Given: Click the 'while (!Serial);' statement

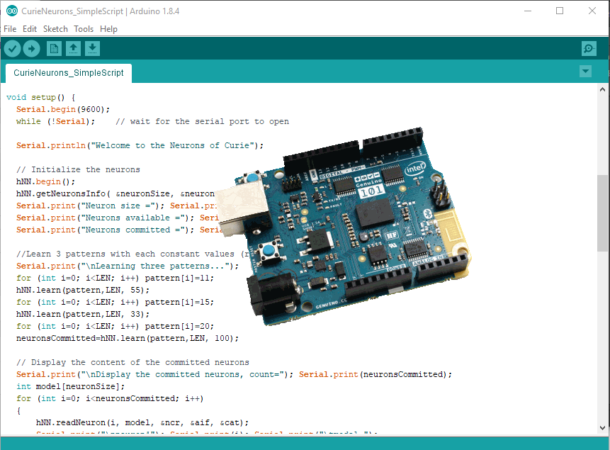Looking at the screenshot, I should click(x=56, y=121).
